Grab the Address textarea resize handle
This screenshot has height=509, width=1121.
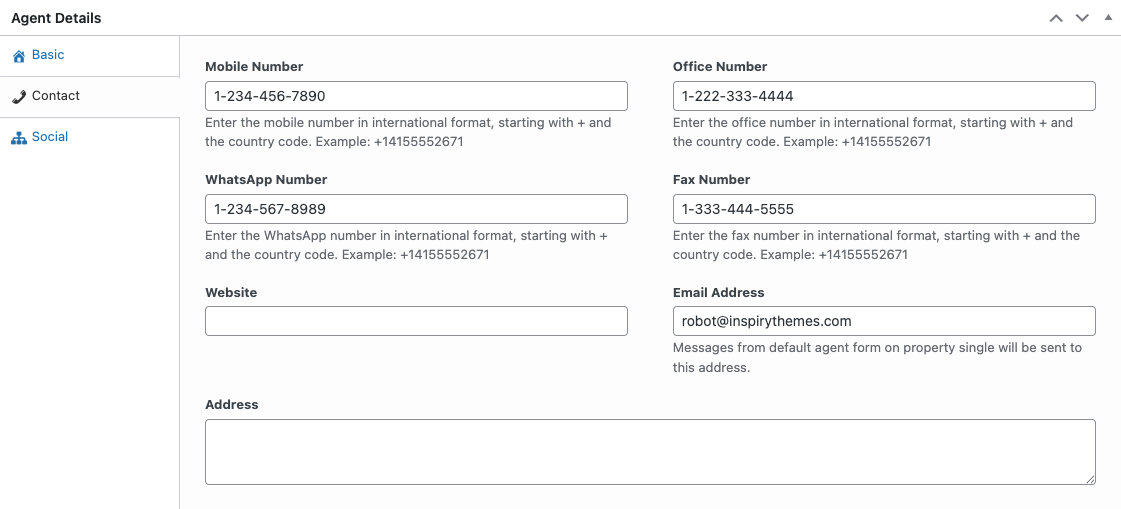1090,479
